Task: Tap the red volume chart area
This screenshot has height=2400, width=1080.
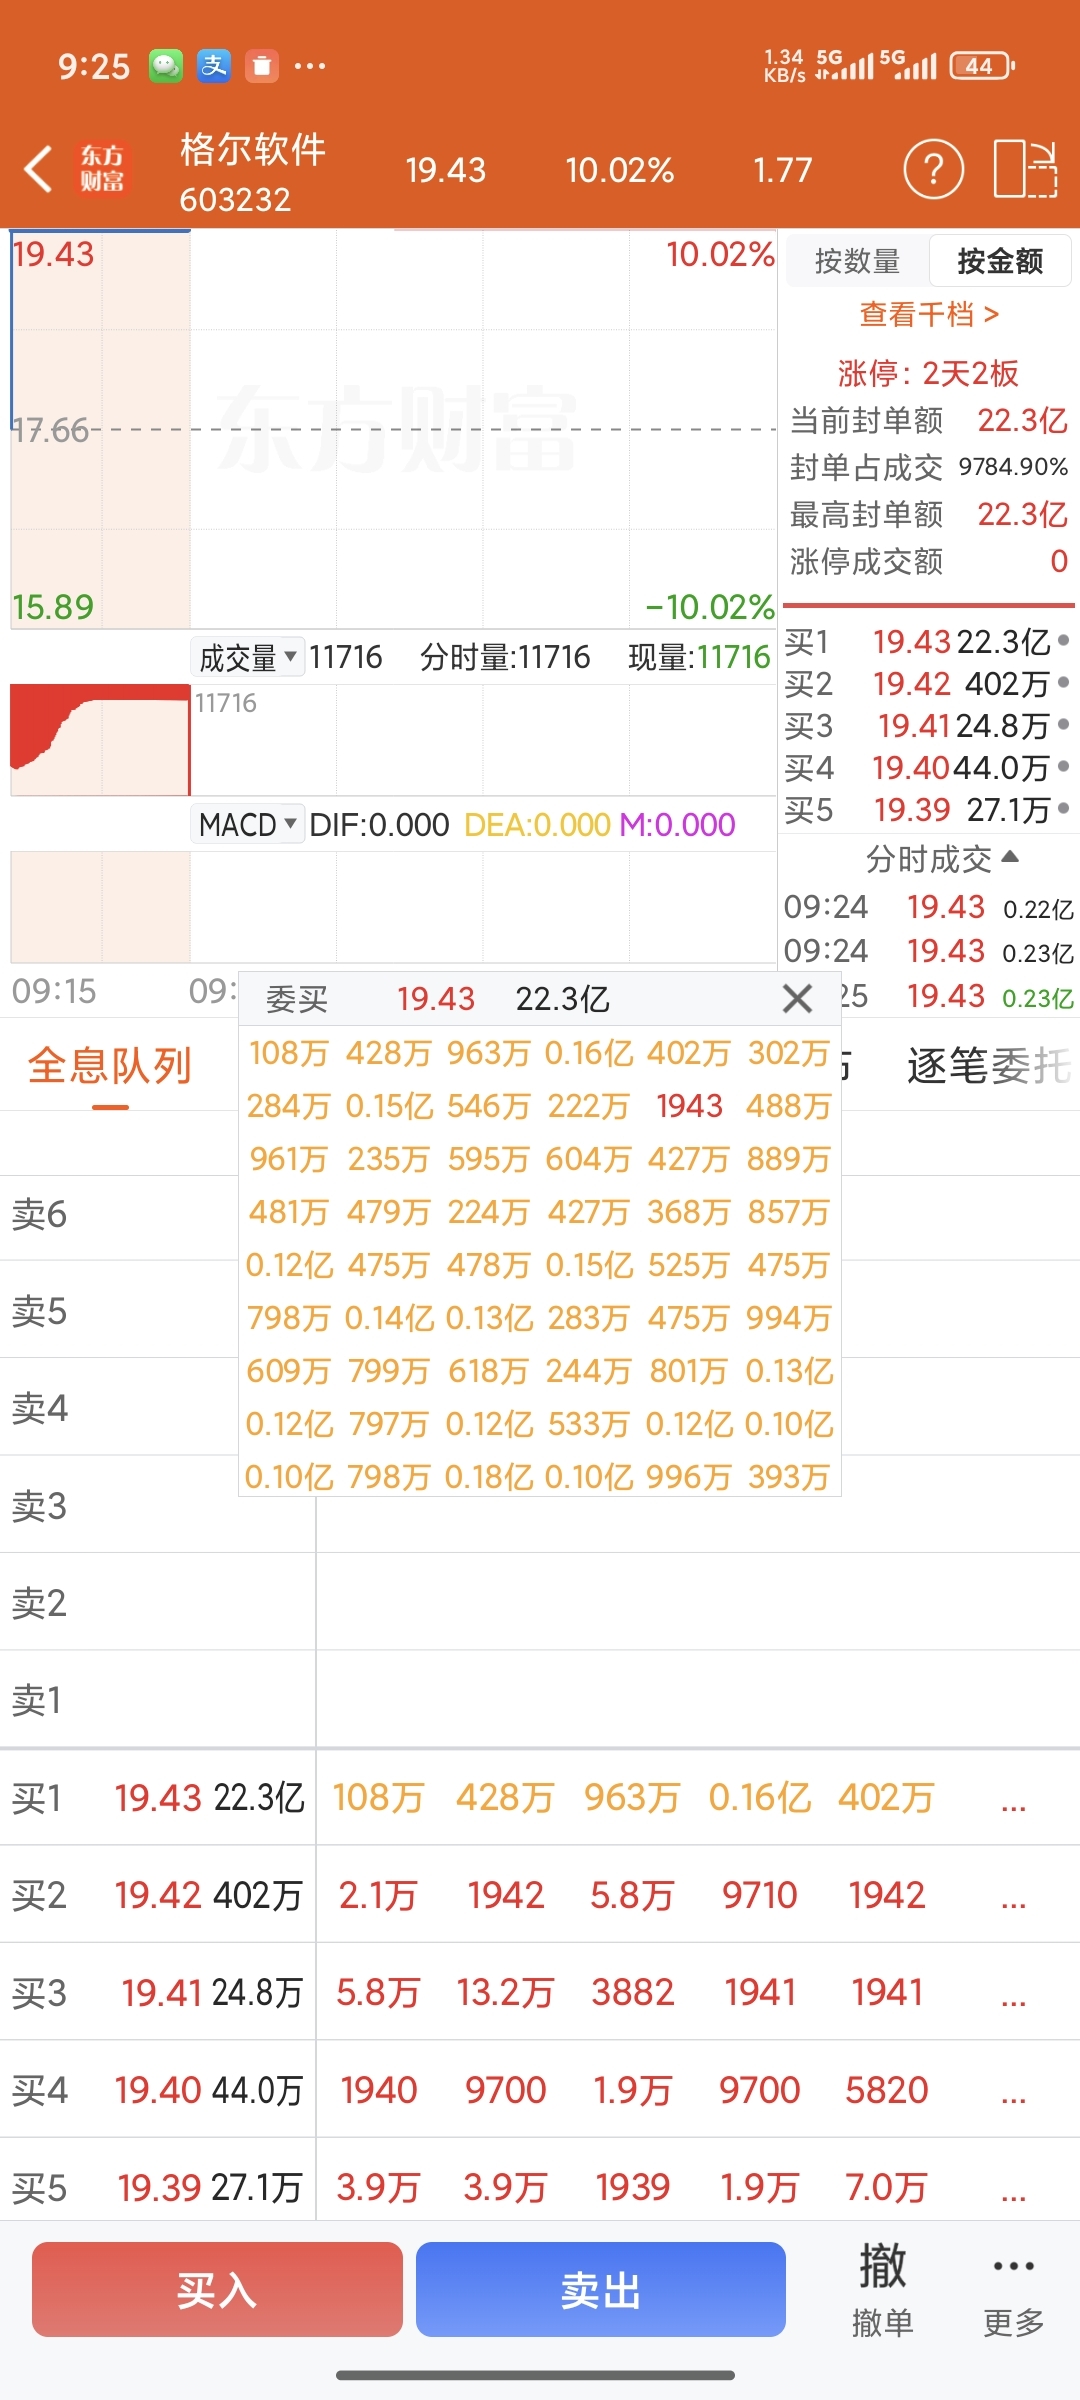Action: click(x=100, y=740)
